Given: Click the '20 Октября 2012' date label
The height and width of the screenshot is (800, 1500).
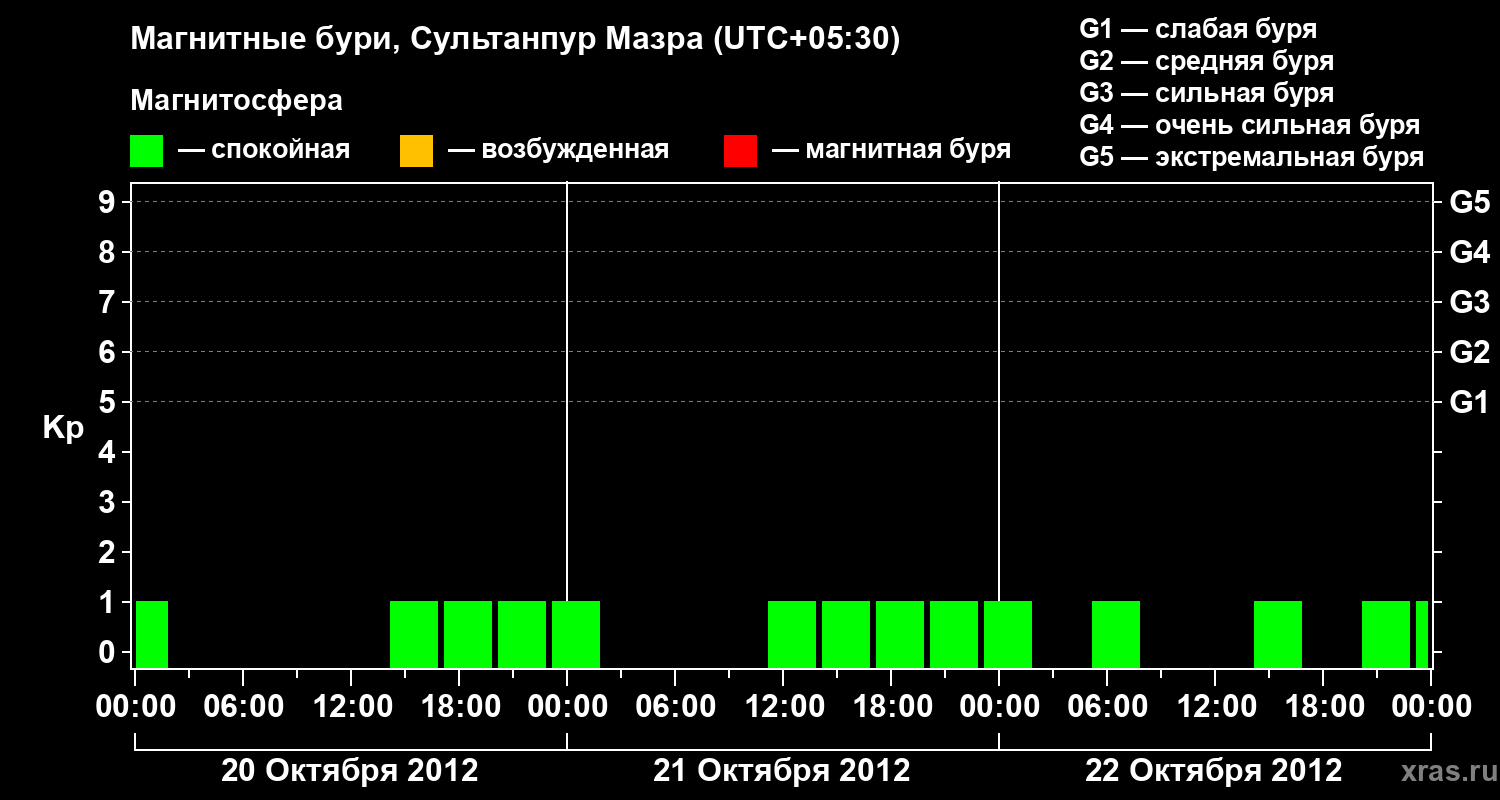Looking at the screenshot, I should pos(350,771).
